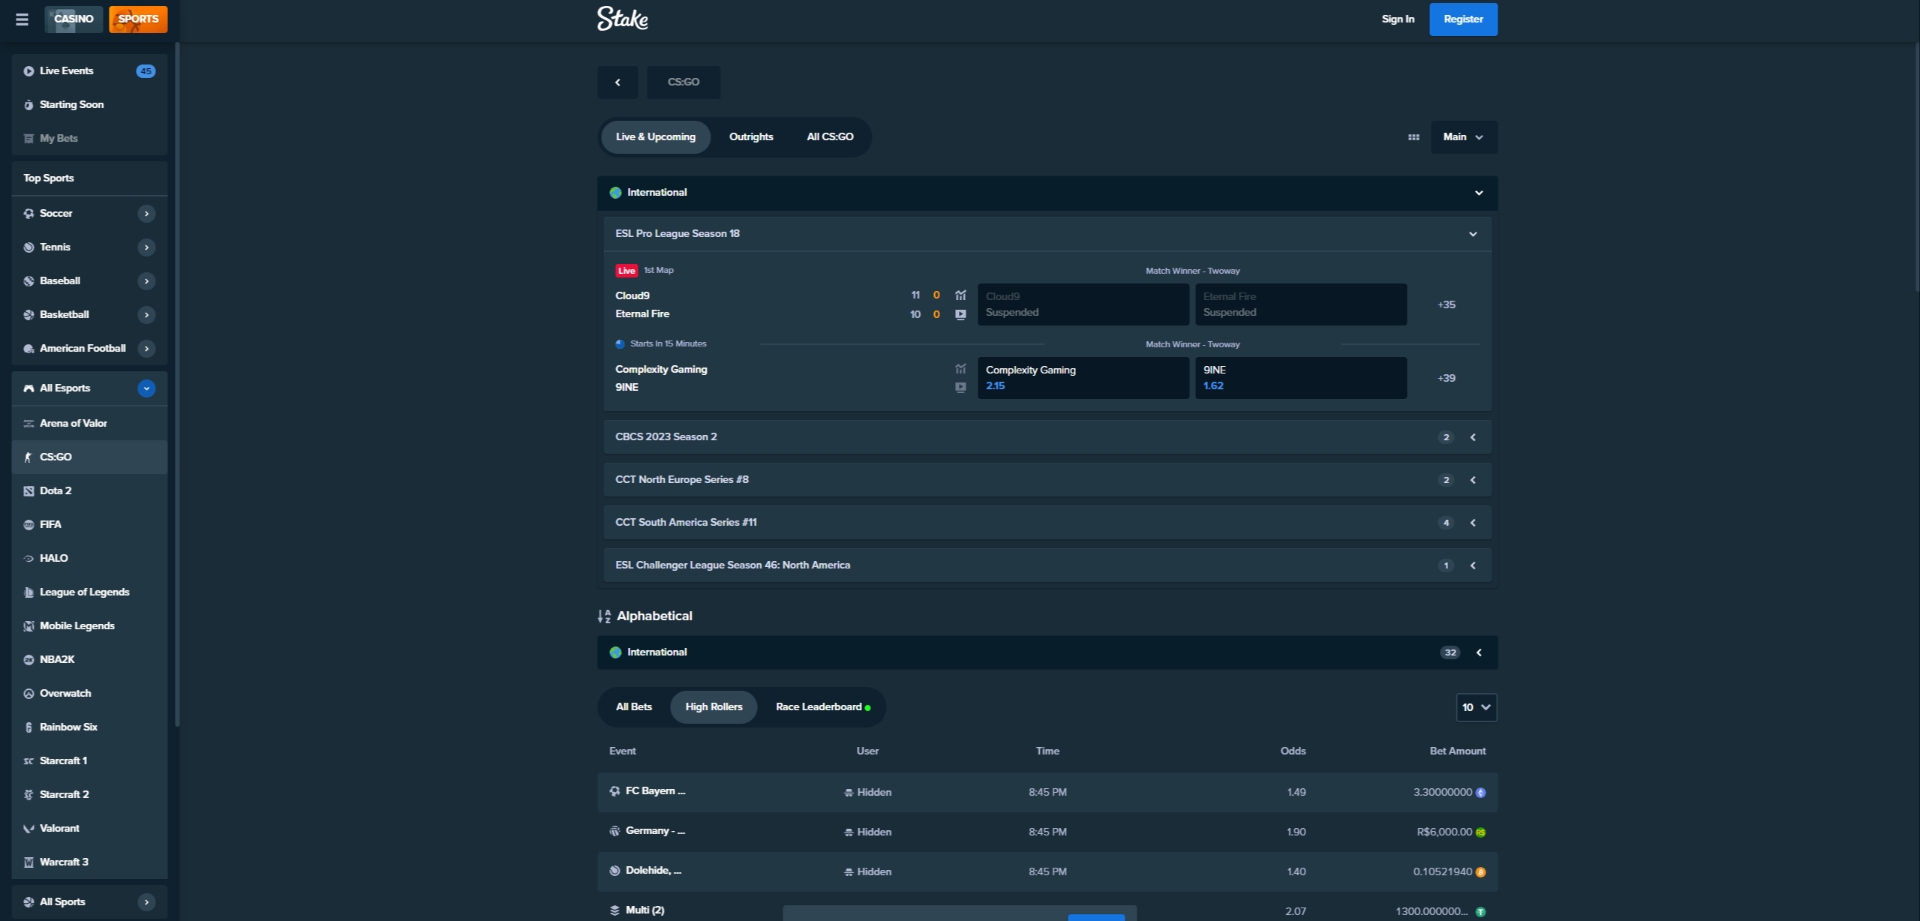Click the FC Bayern bet row
Screen dimensions: 1920x921
coord(1047,792)
